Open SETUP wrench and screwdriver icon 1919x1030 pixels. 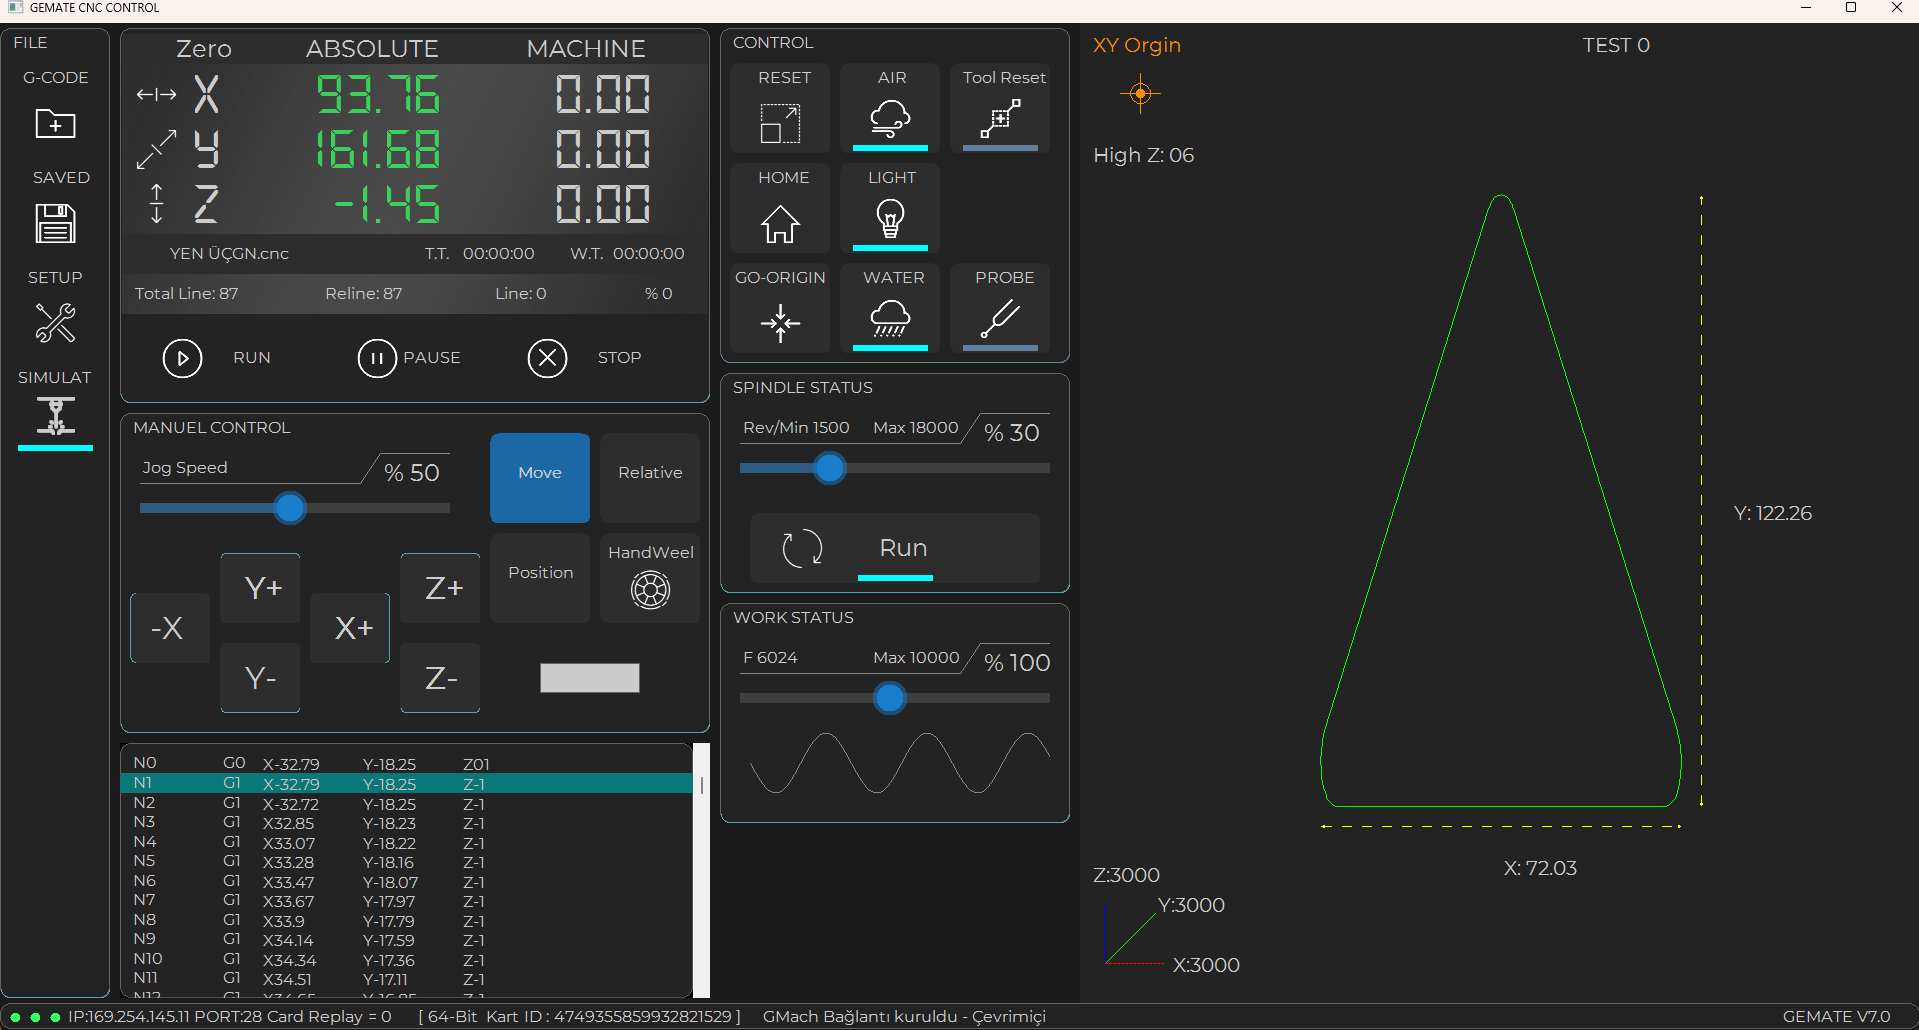[x=56, y=323]
